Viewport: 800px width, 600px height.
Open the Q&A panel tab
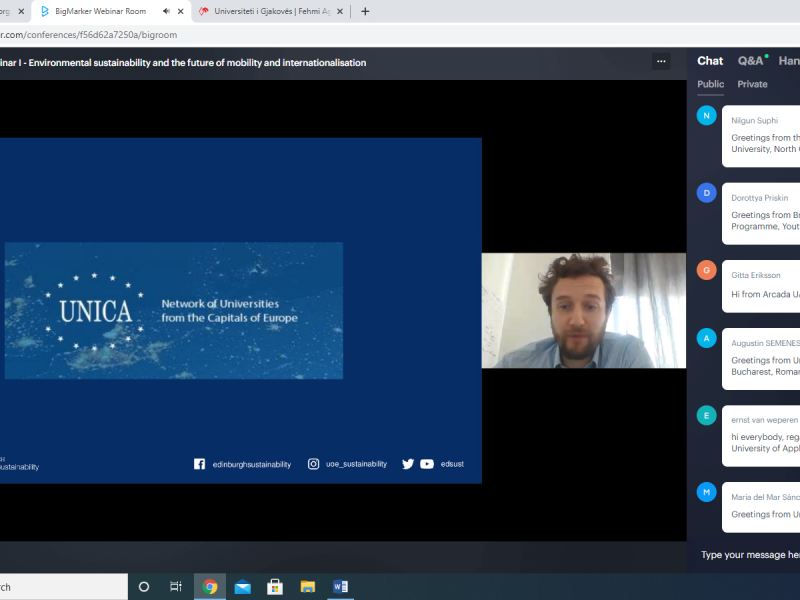(x=751, y=61)
